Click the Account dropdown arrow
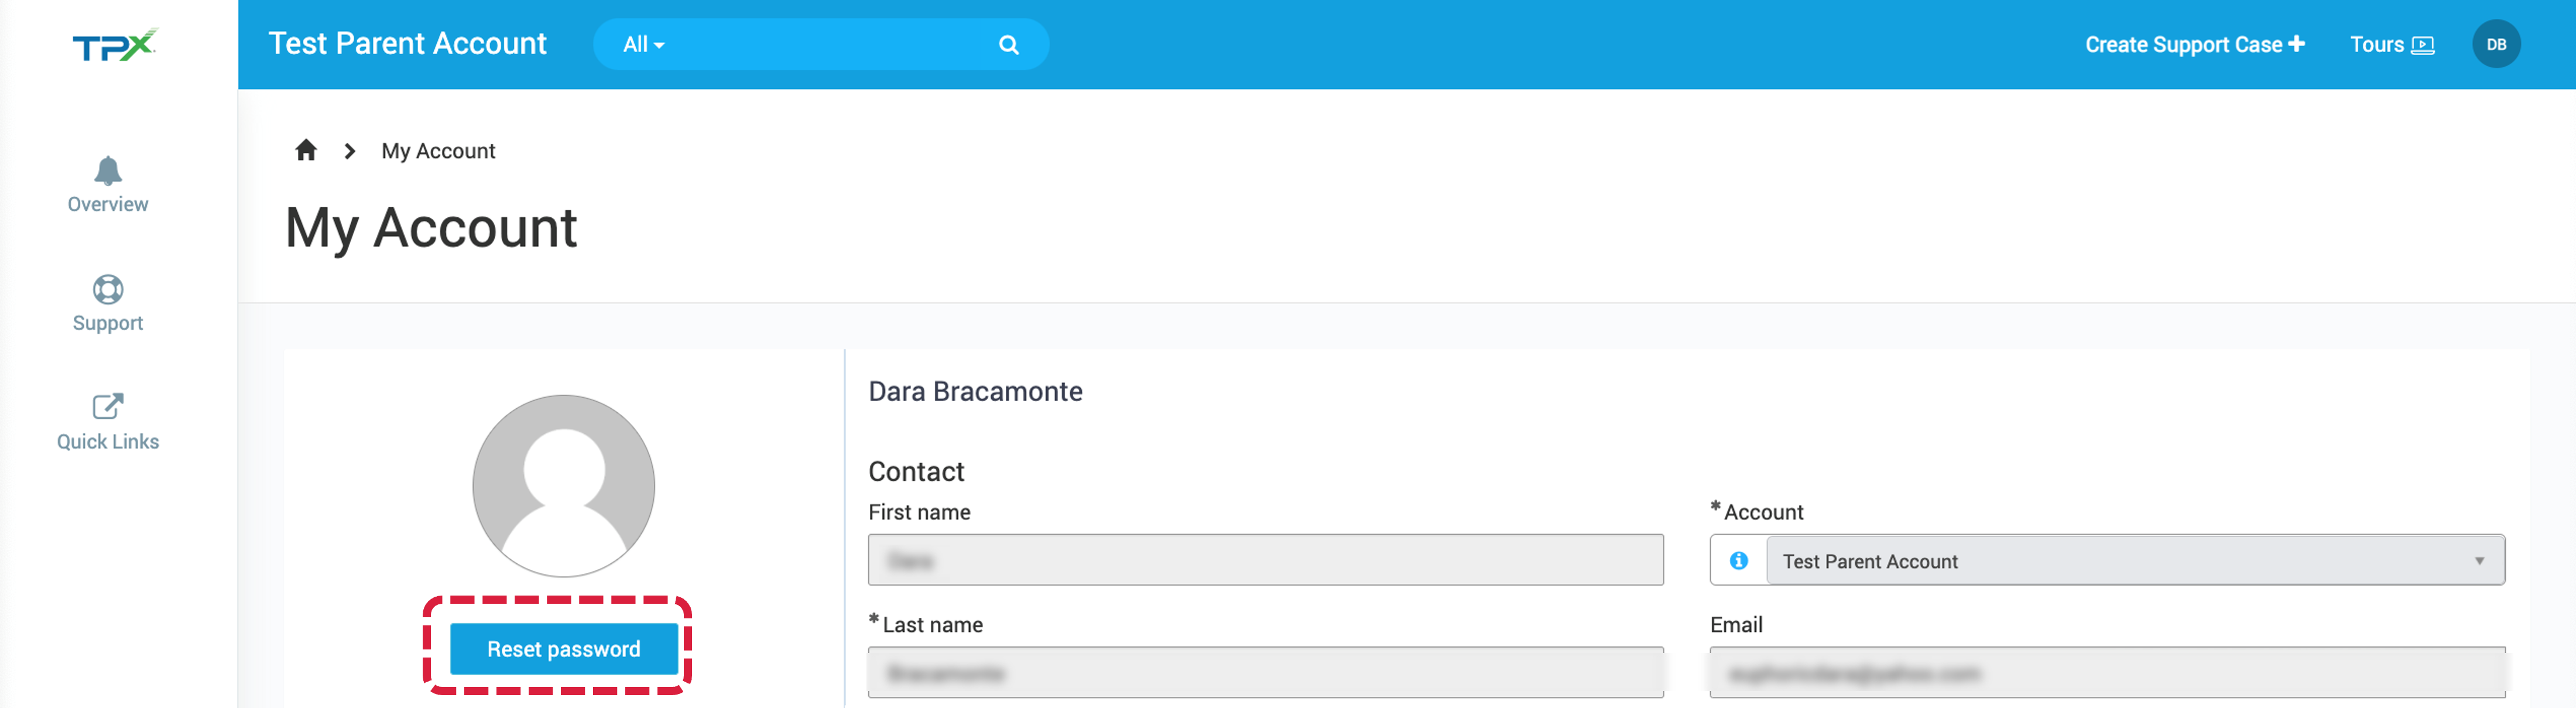The height and width of the screenshot is (708, 2576). pyautogui.click(x=2479, y=561)
